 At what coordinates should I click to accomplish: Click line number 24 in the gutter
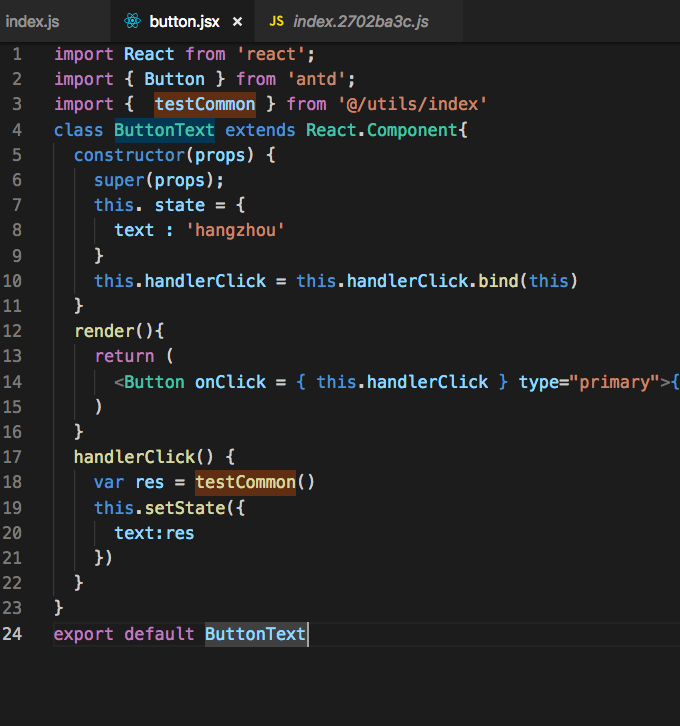point(13,633)
